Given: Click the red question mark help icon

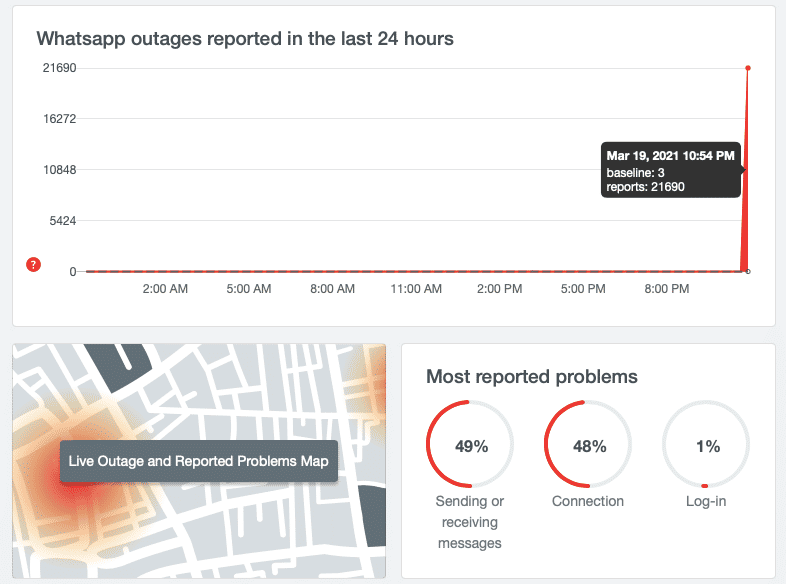Looking at the screenshot, I should (33, 264).
